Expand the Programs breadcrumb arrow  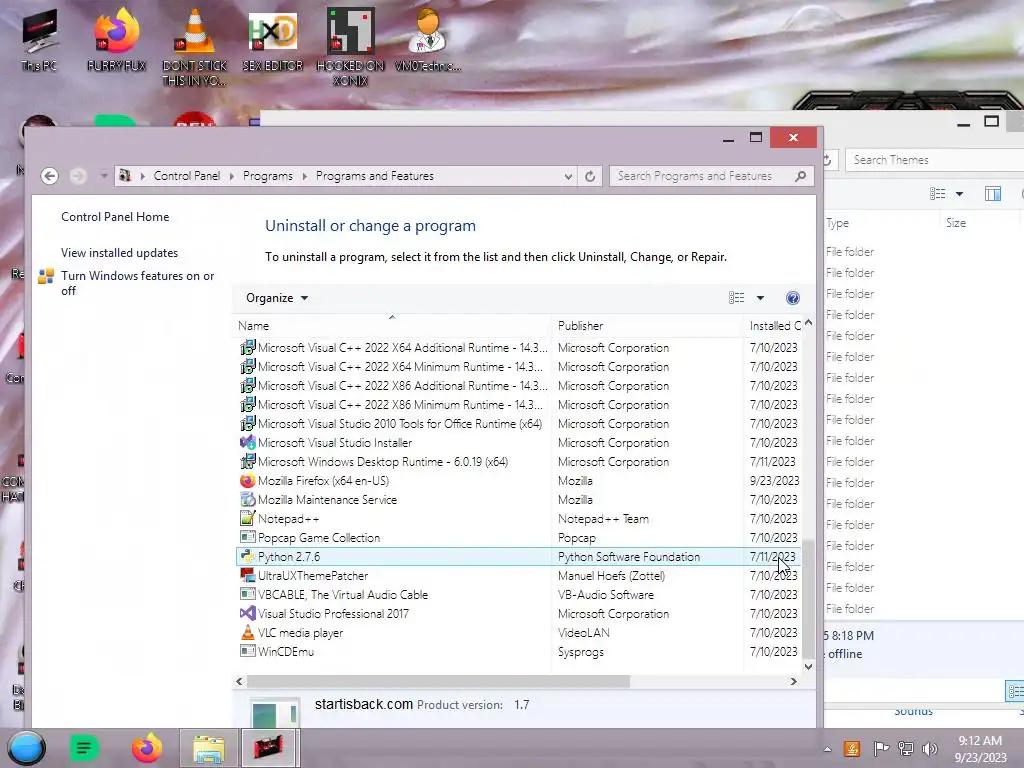[304, 176]
